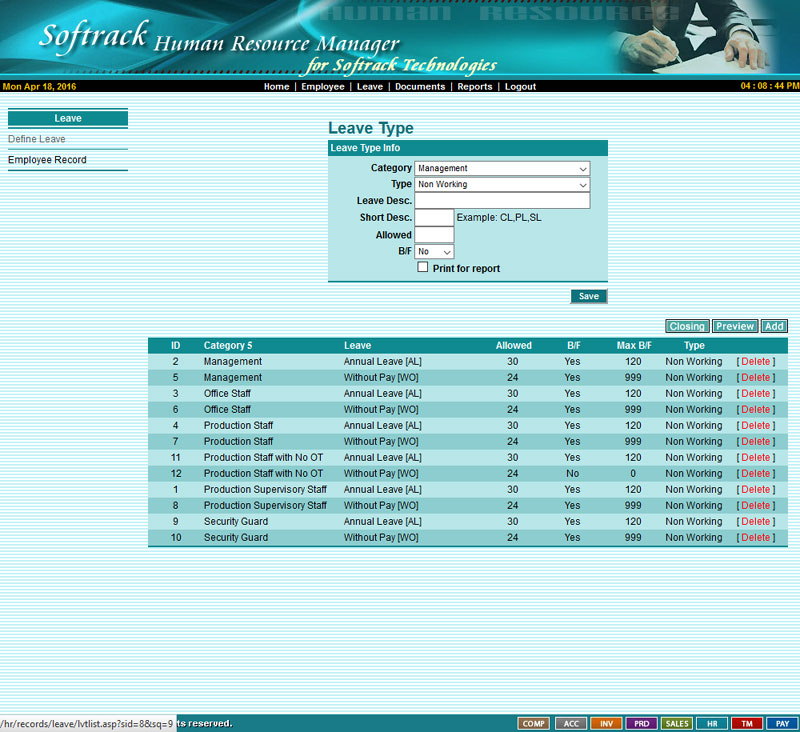Click the Save button
The image size is (800, 732).
coord(589,296)
